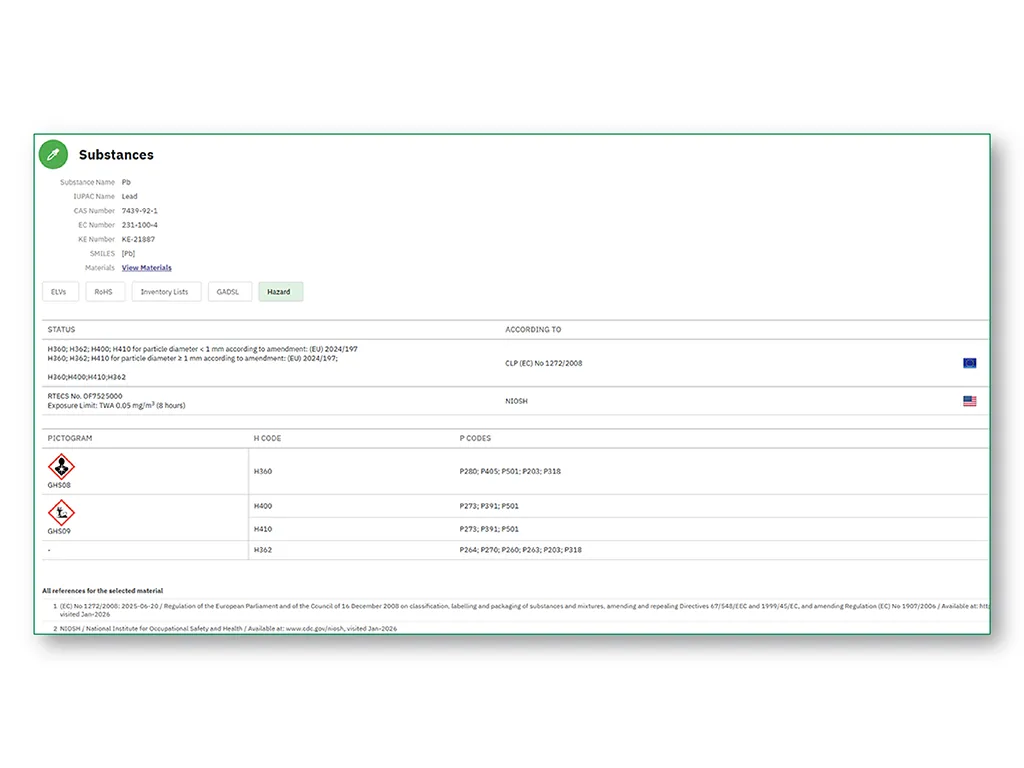Click the ACCORDING TO column header
The height and width of the screenshot is (768, 1024).
(533, 330)
